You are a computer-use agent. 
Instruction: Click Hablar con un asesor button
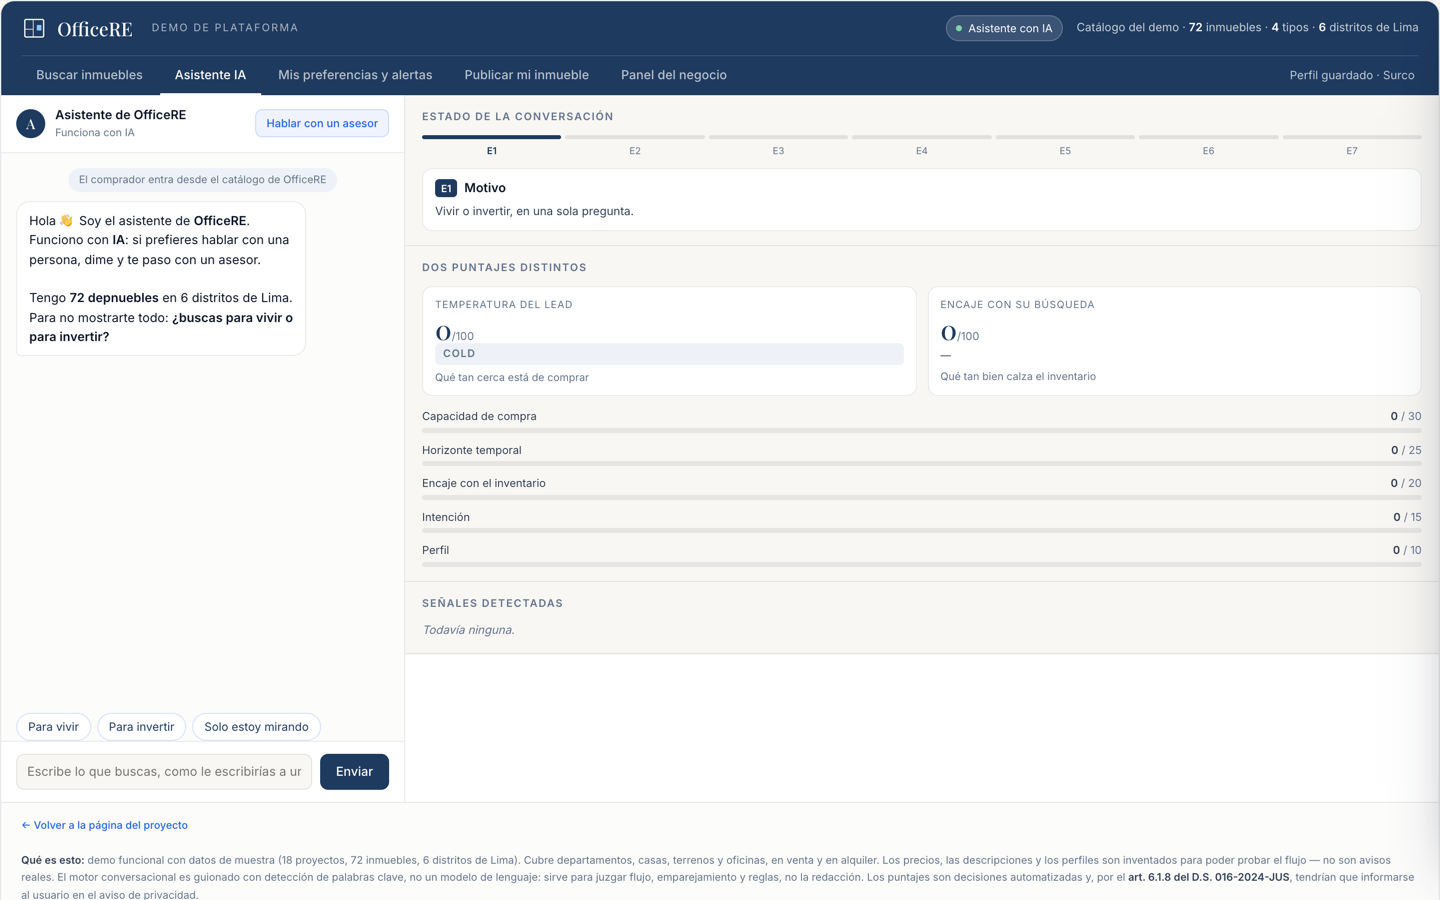322,123
